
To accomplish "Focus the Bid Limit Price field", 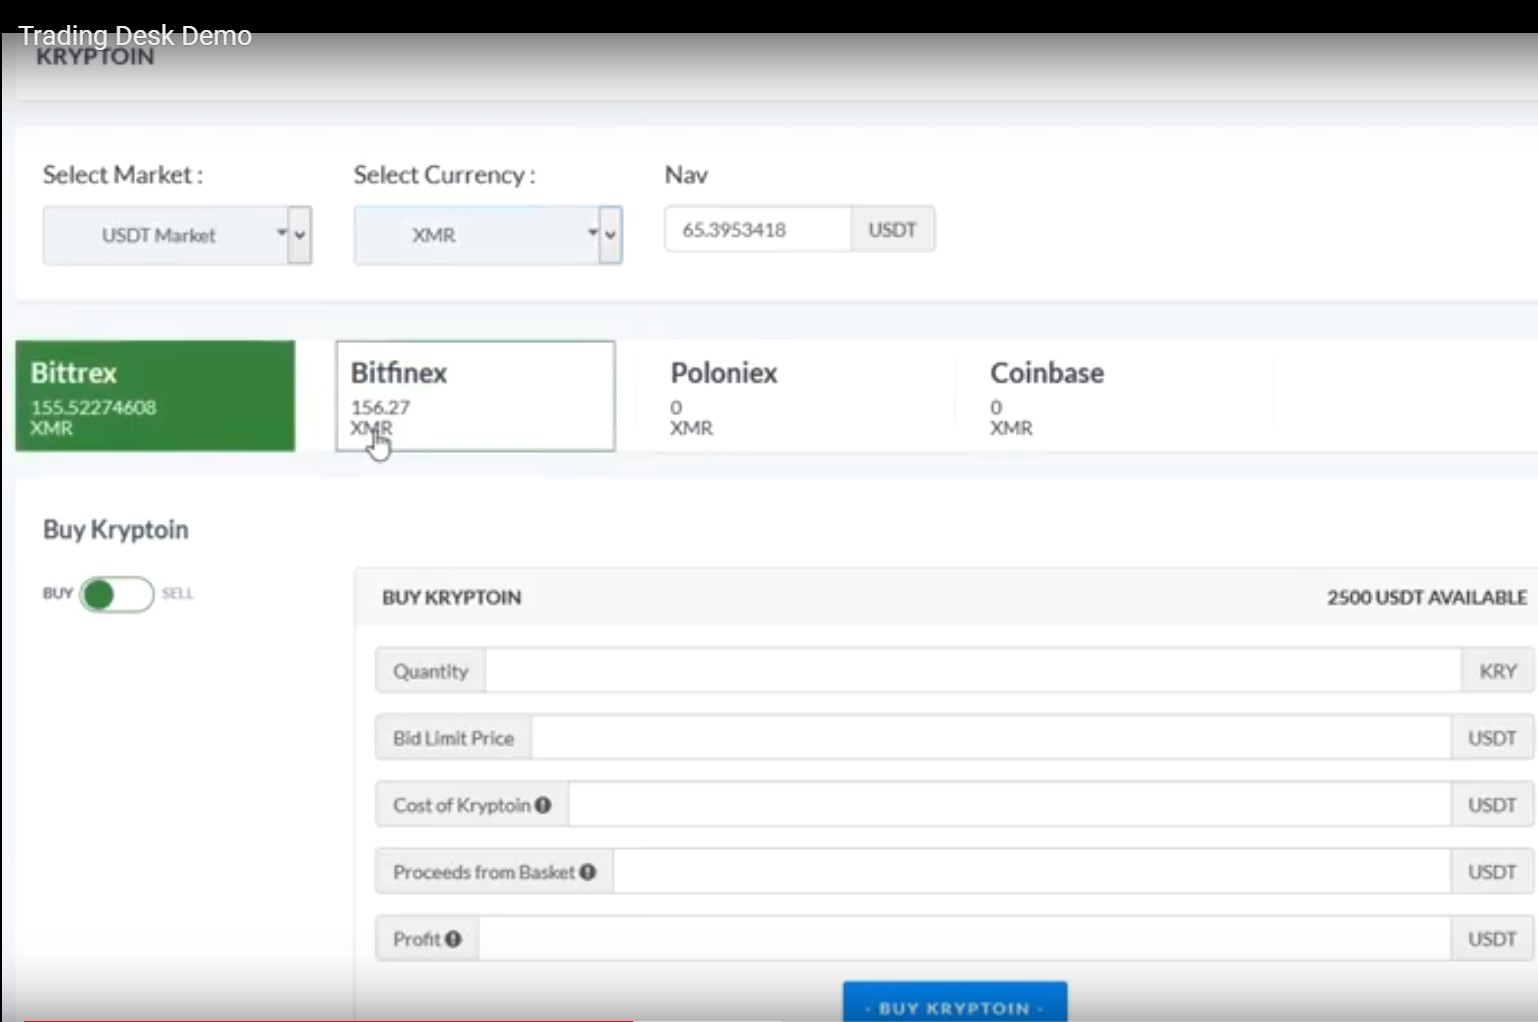I will 991,738.
